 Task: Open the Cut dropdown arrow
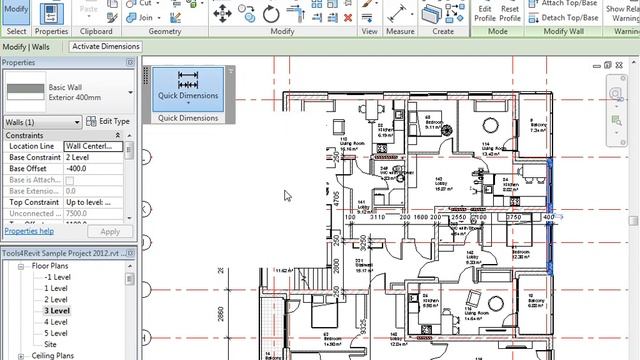click(158, 3)
